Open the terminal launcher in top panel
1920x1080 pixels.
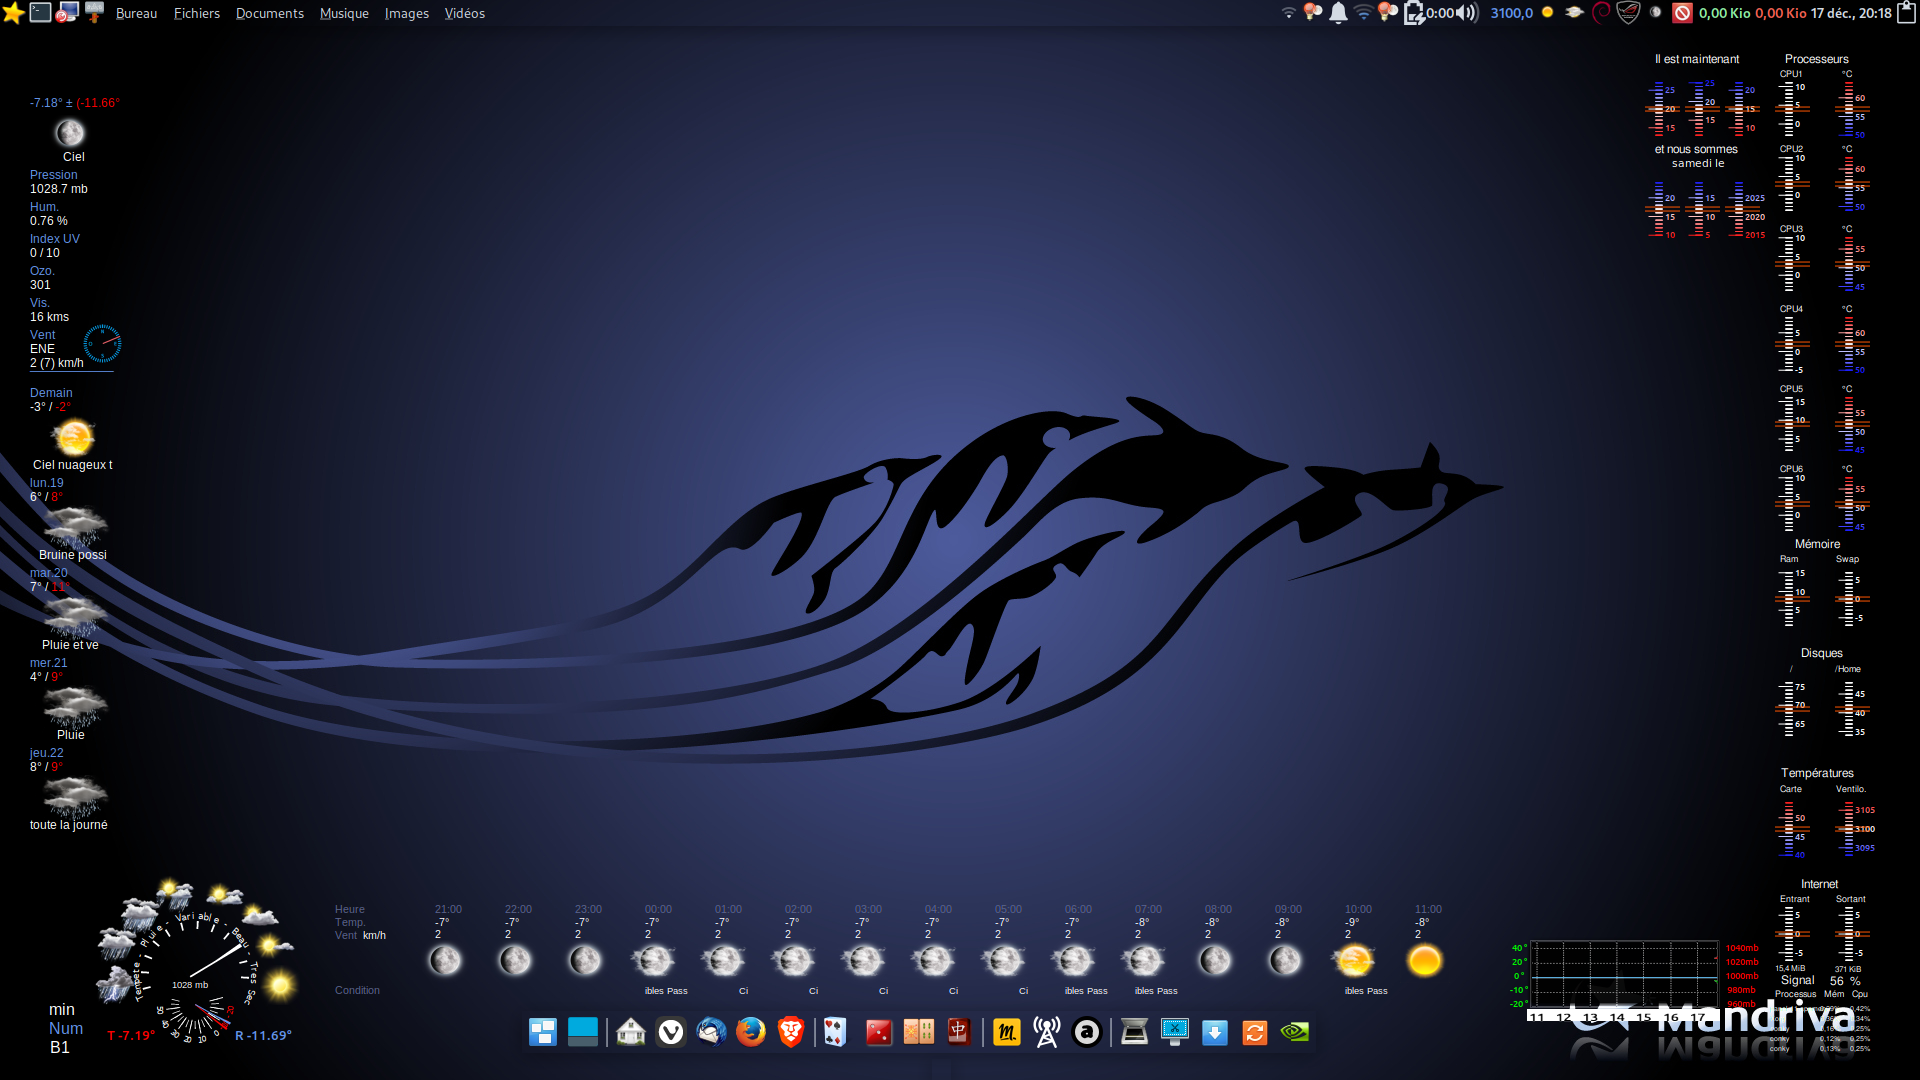(40, 13)
